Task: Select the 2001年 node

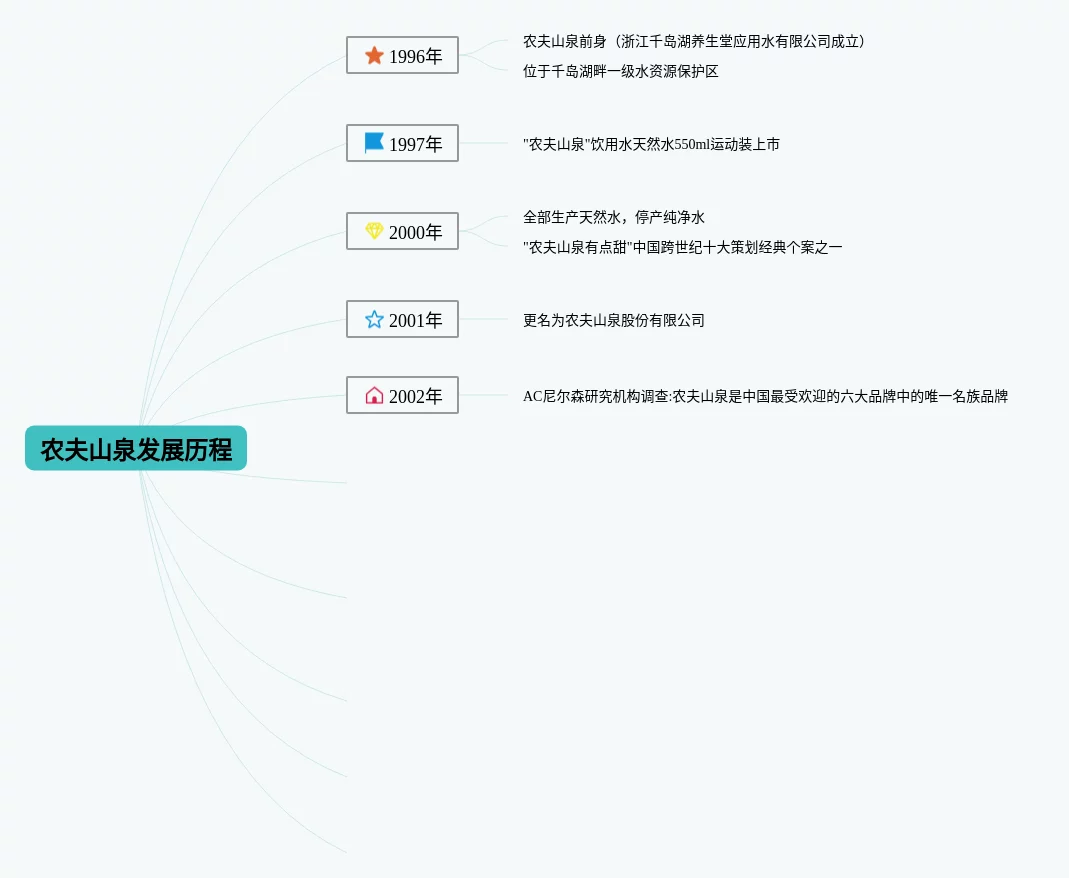Action: coord(402,319)
